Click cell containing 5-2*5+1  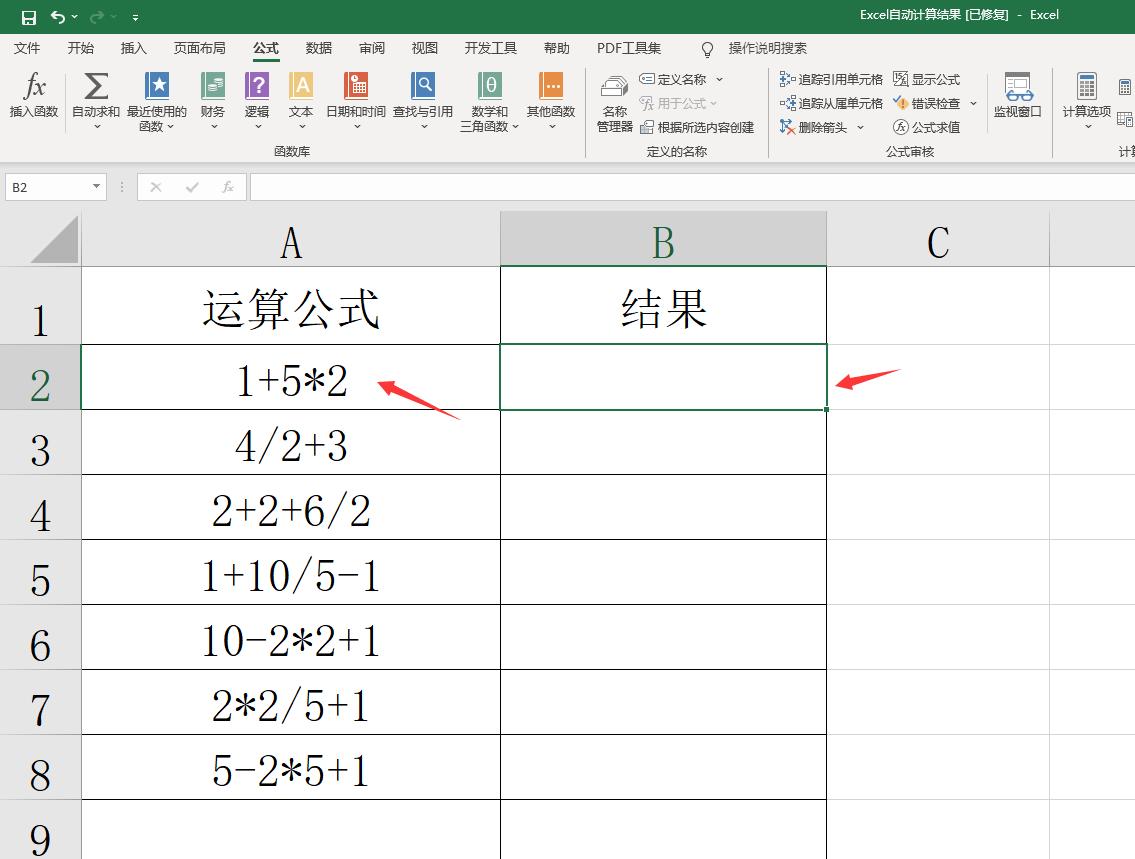point(290,768)
